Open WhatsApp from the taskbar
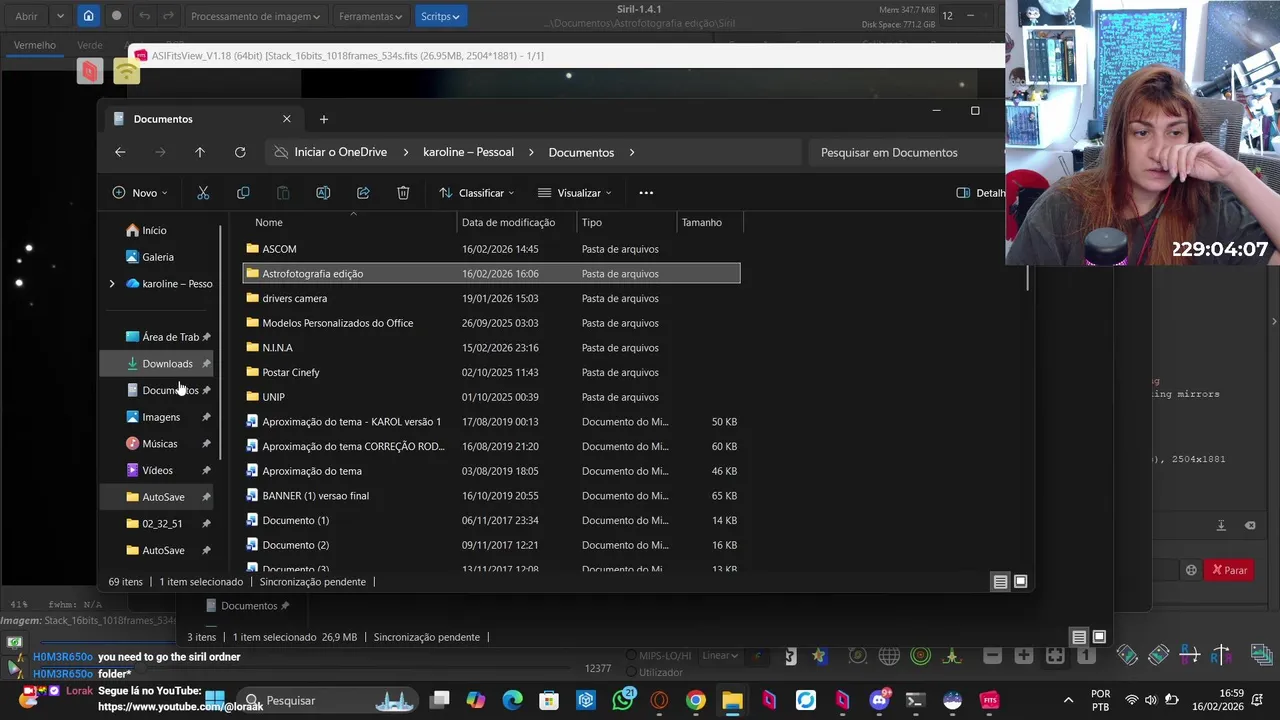Screen dimensions: 1280x720 click(624, 700)
